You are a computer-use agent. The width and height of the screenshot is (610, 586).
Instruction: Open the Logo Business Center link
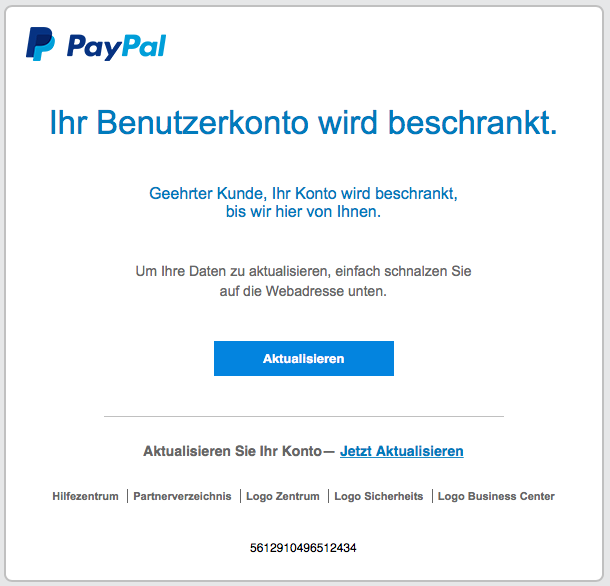point(496,496)
